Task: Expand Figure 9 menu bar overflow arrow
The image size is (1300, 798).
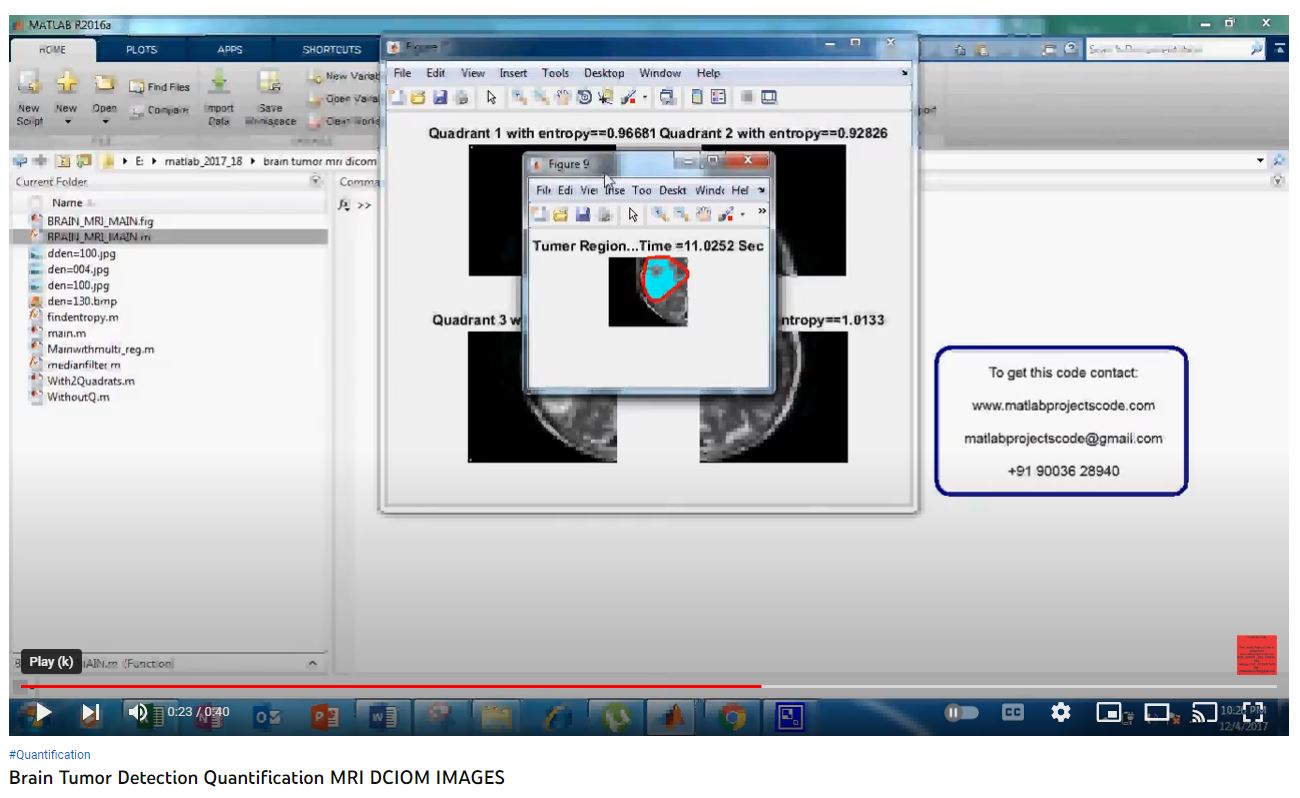Action: [761, 190]
